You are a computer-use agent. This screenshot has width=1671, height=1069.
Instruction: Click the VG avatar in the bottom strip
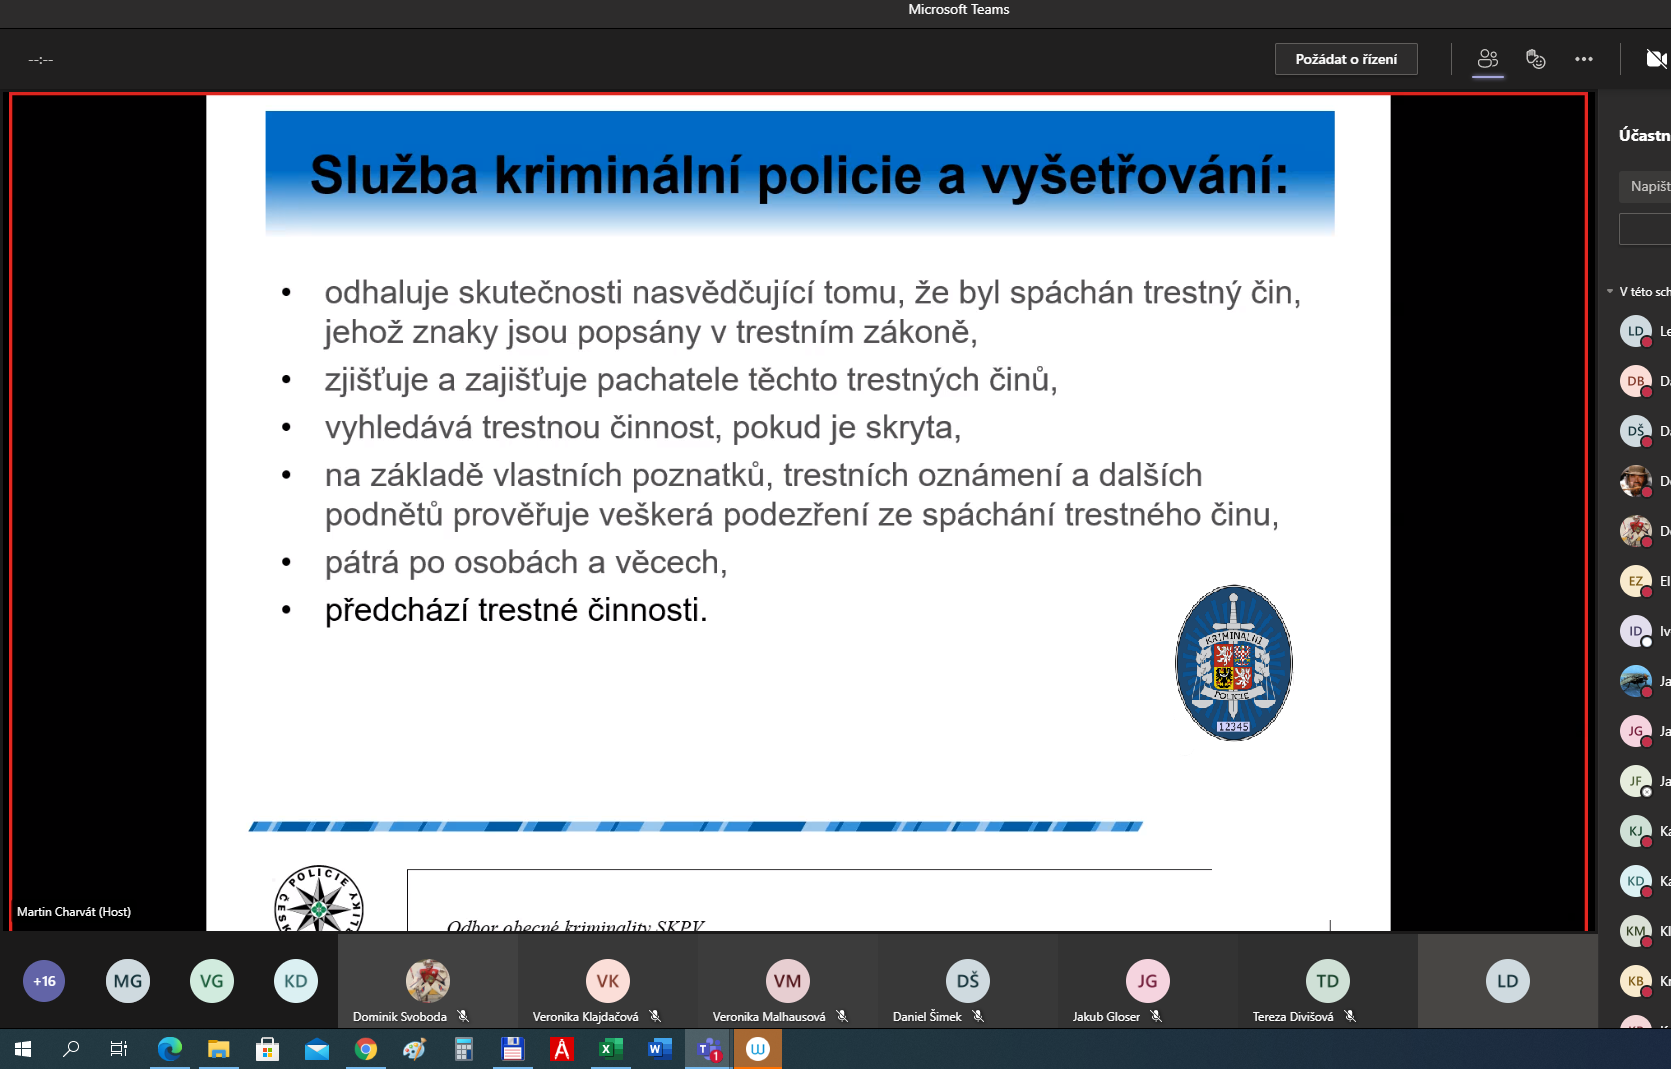pyautogui.click(x=212, y=981)
